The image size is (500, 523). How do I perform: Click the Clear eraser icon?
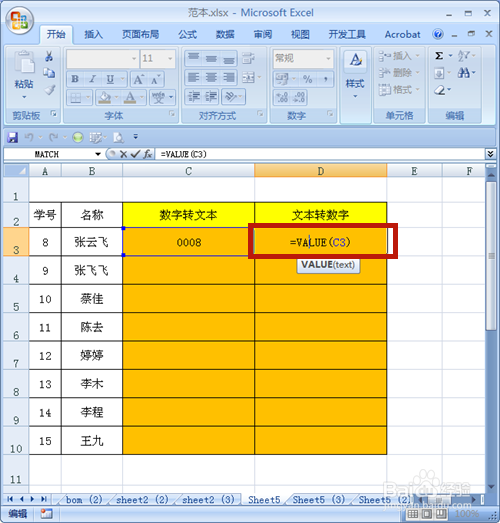pyautogui.click(x=440, y=89)
